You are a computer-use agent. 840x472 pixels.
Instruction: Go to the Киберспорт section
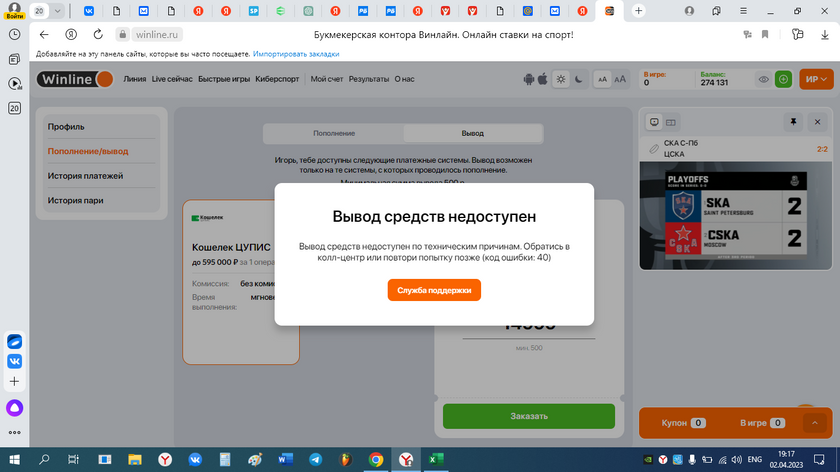coord(277,79)
